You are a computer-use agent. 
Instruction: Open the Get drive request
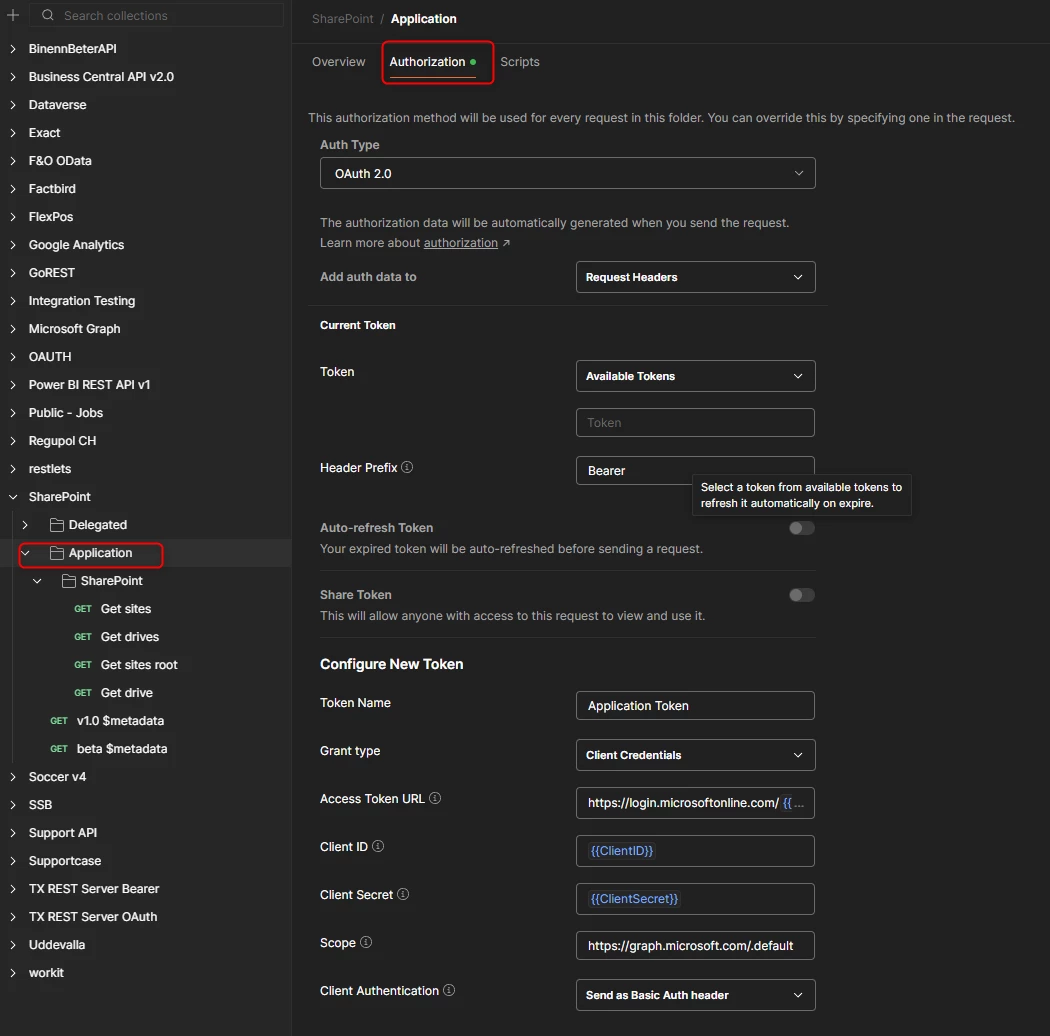pyautogui.click(x=127, y=692)
